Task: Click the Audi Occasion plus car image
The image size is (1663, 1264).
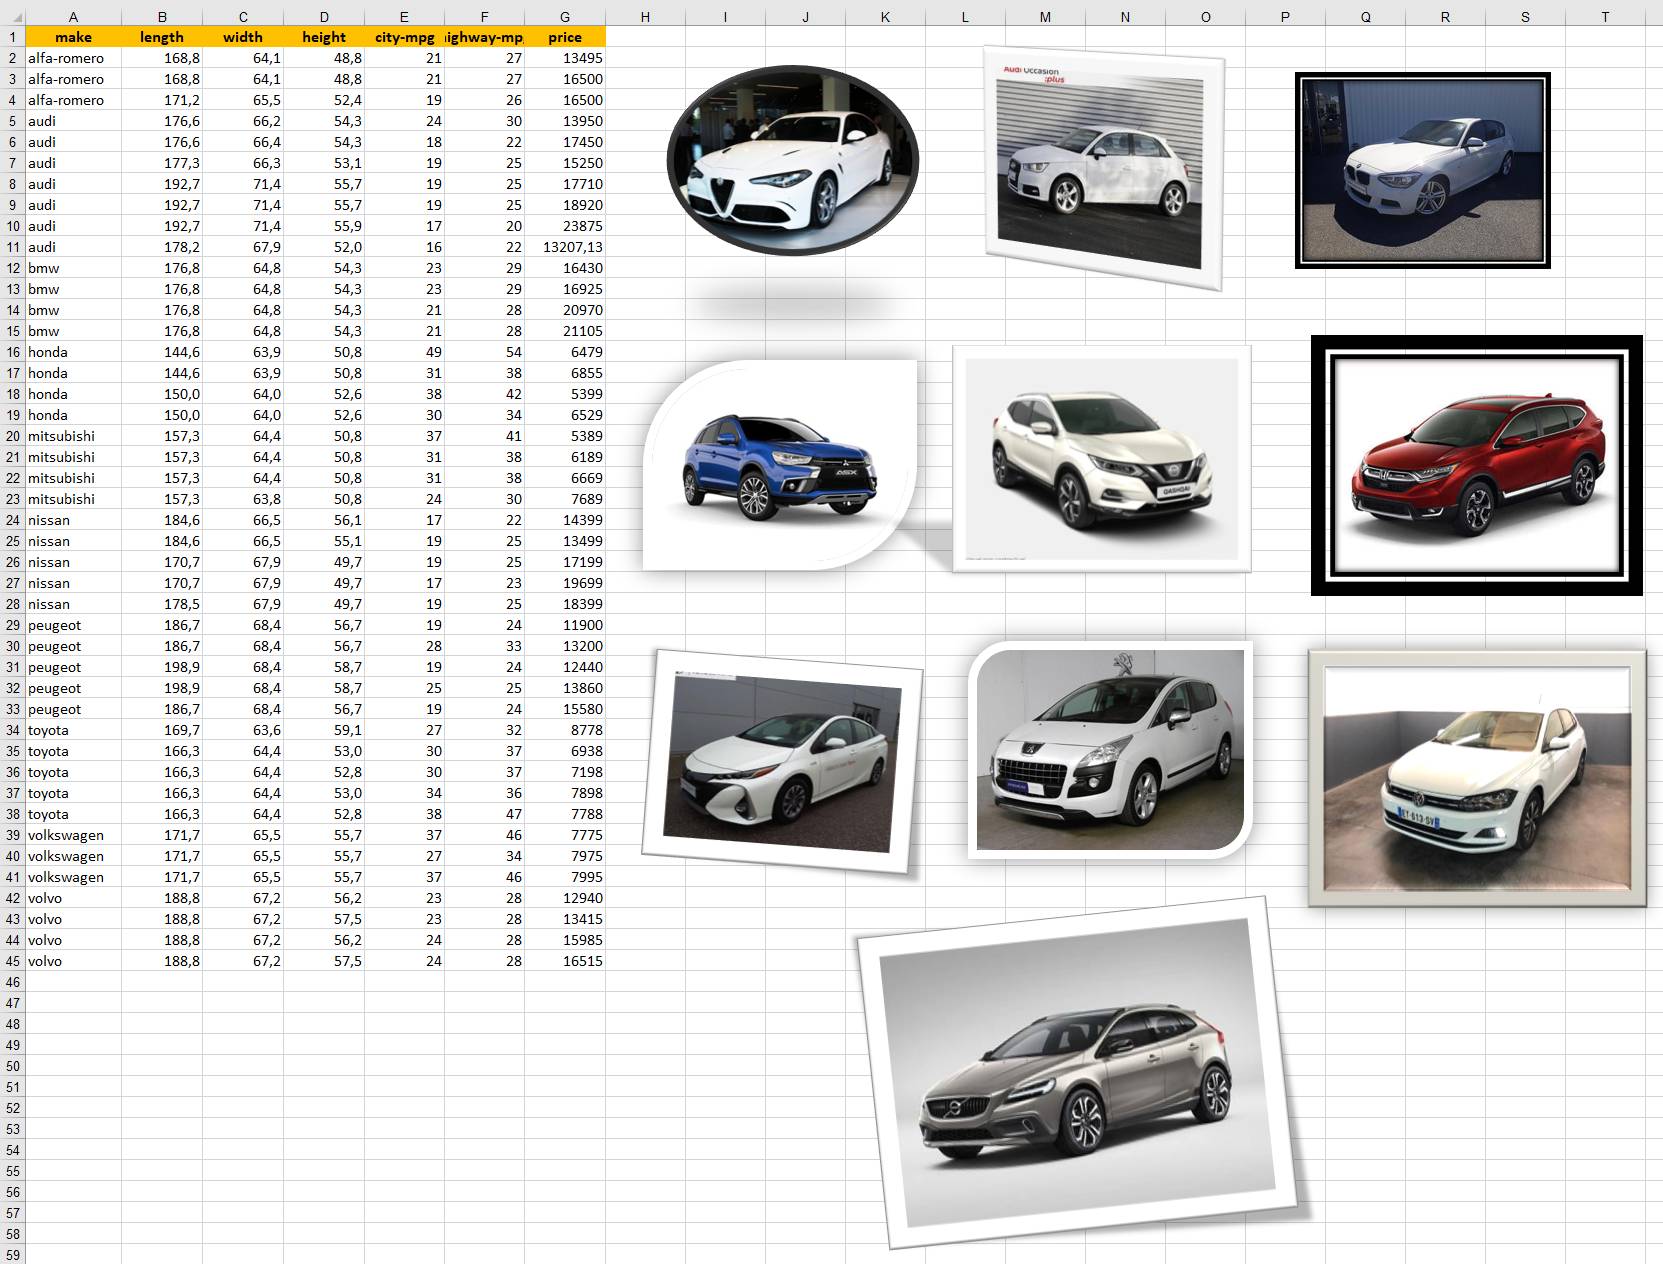Action: [x=1103, y=168]
